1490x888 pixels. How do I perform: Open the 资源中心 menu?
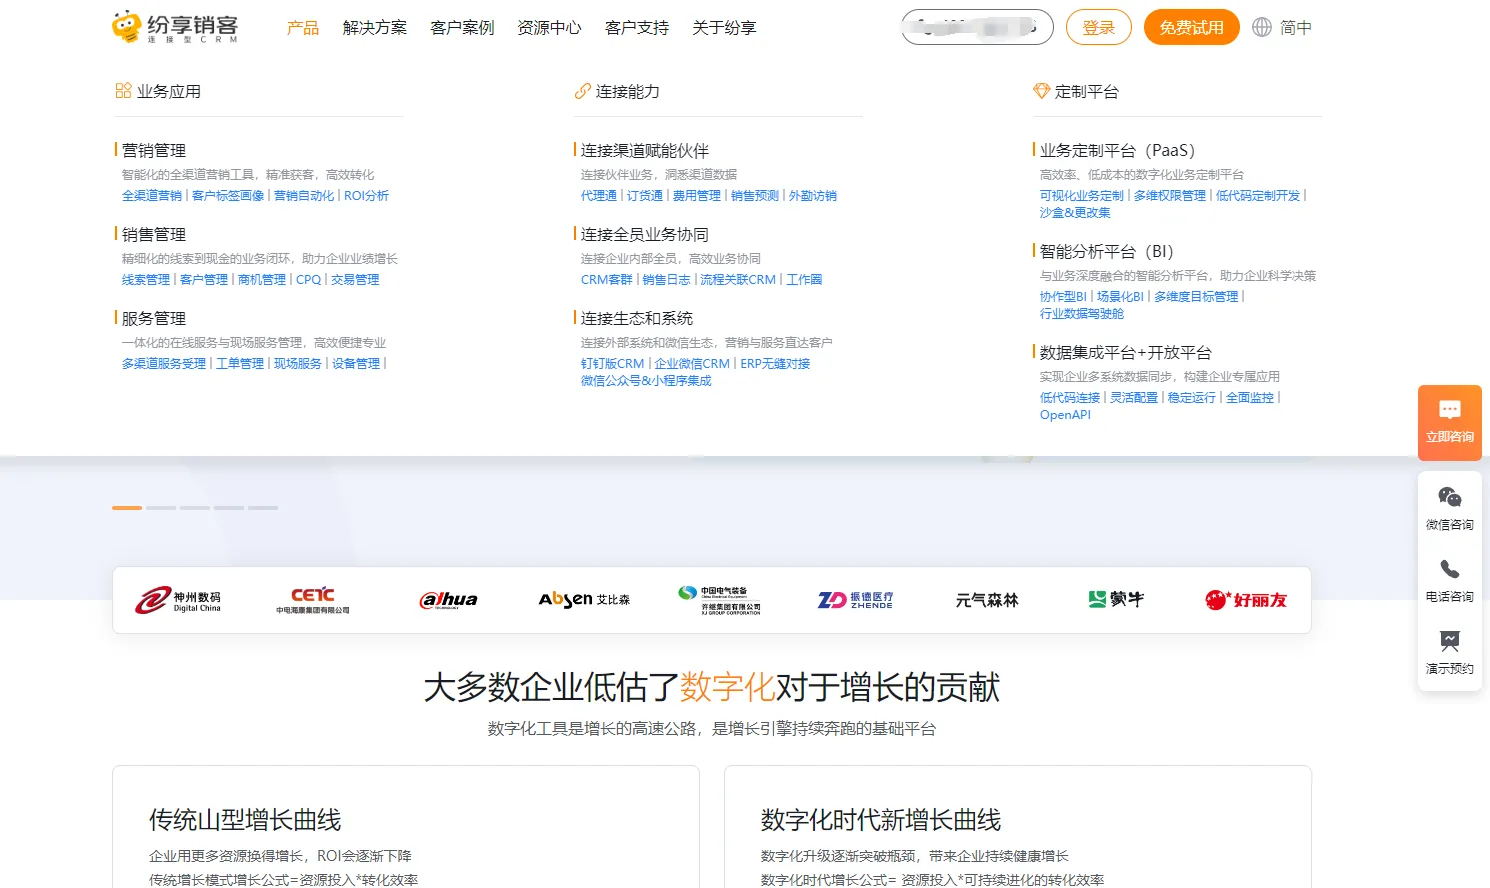point(549,28)
